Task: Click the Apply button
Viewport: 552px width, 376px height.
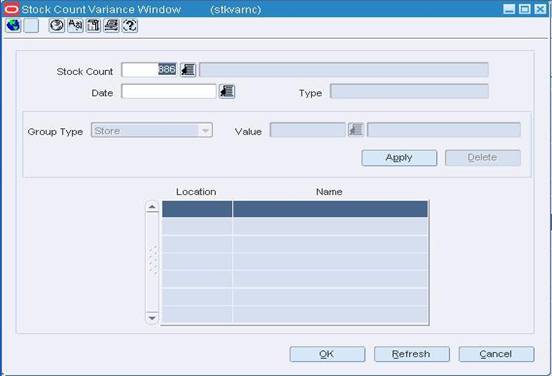Action: point(399,158)
